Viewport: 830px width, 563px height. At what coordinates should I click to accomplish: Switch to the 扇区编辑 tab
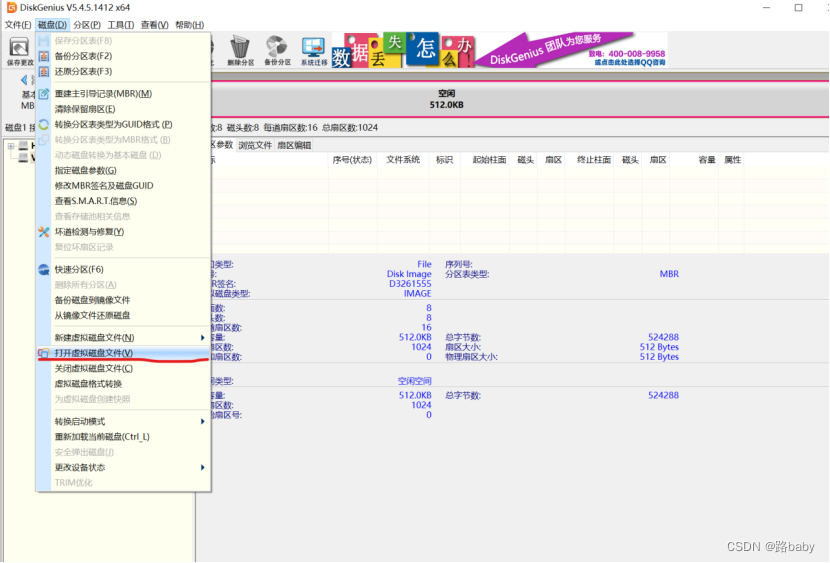(x=294, y=146)
